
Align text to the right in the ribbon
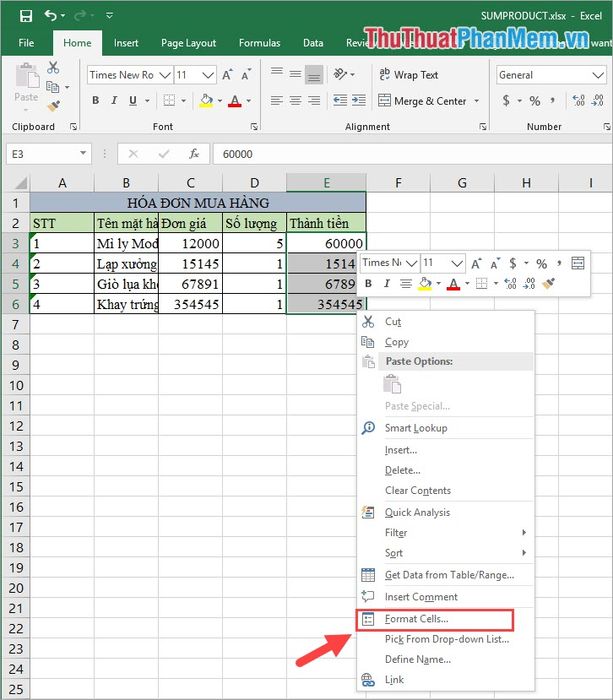(x=314, y=100)
